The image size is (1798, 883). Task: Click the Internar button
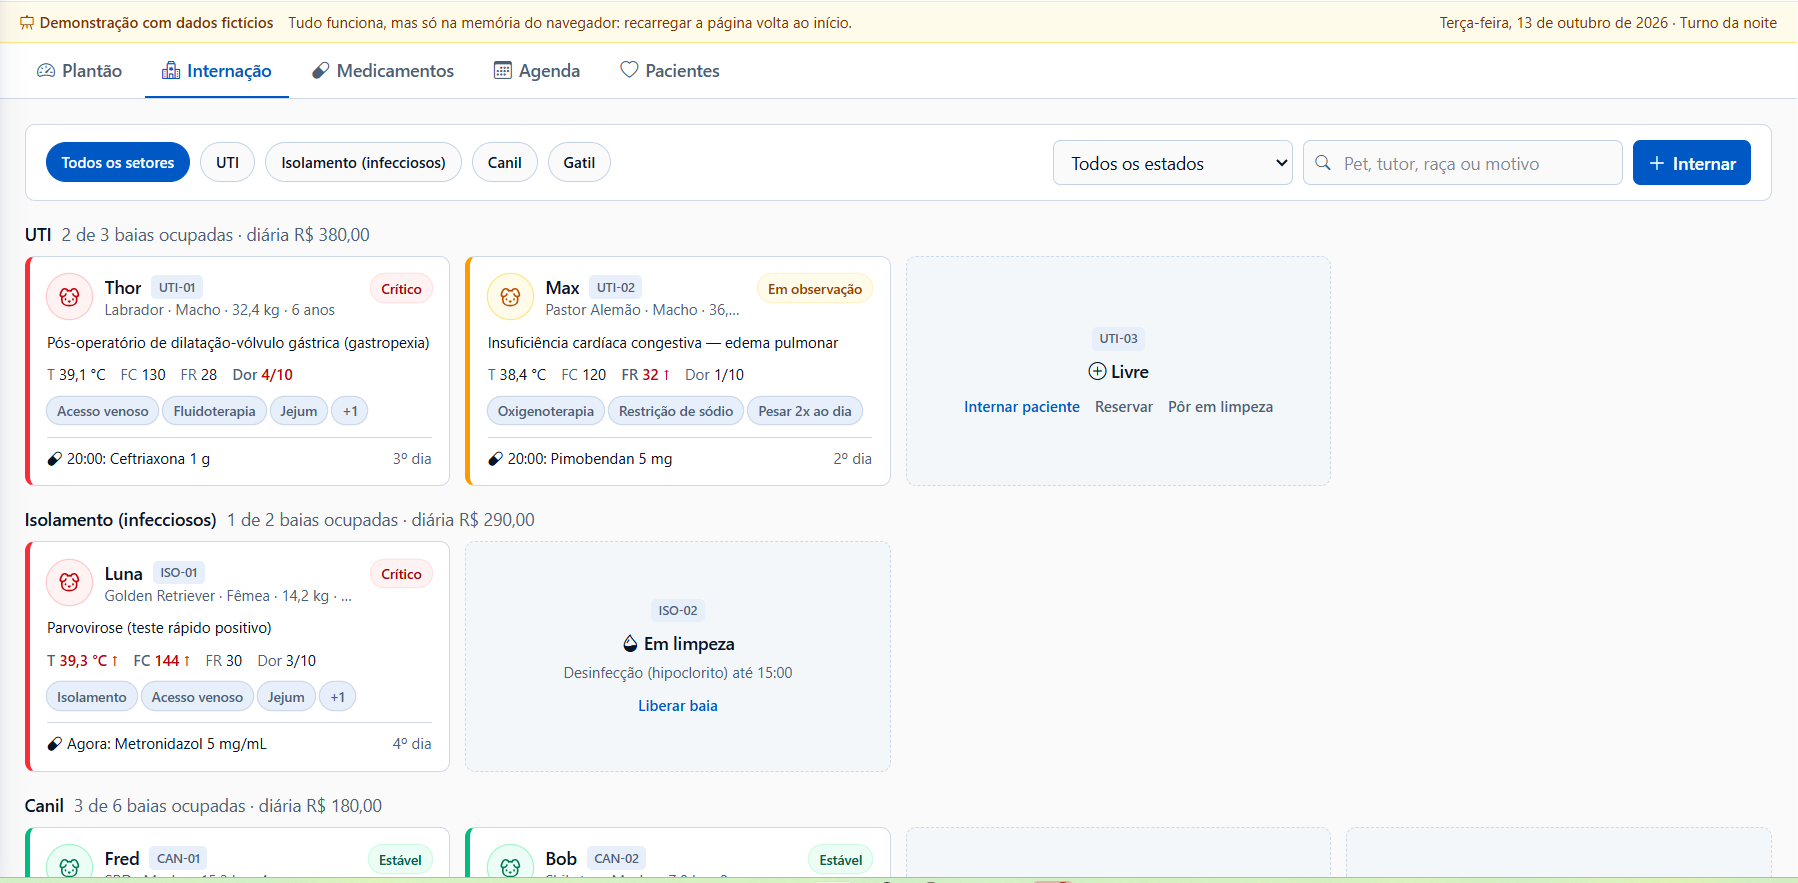tap(1692, 163)
